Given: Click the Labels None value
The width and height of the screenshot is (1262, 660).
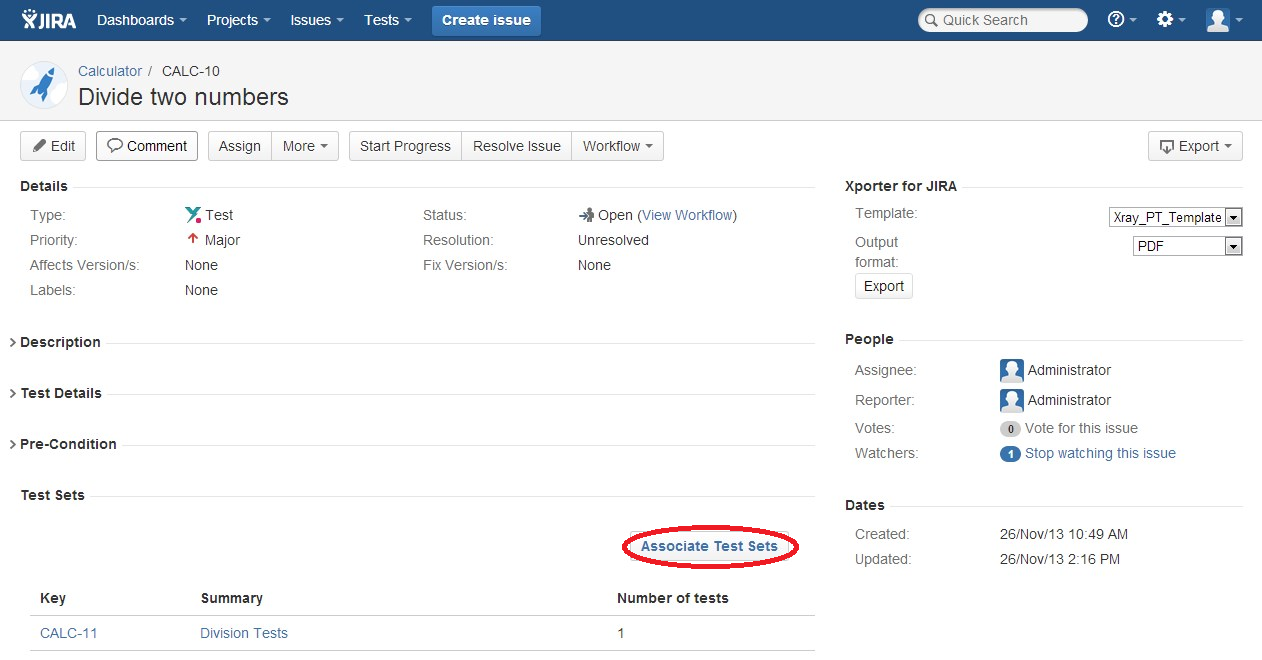Looking at the screenshot, I should 201,290.
